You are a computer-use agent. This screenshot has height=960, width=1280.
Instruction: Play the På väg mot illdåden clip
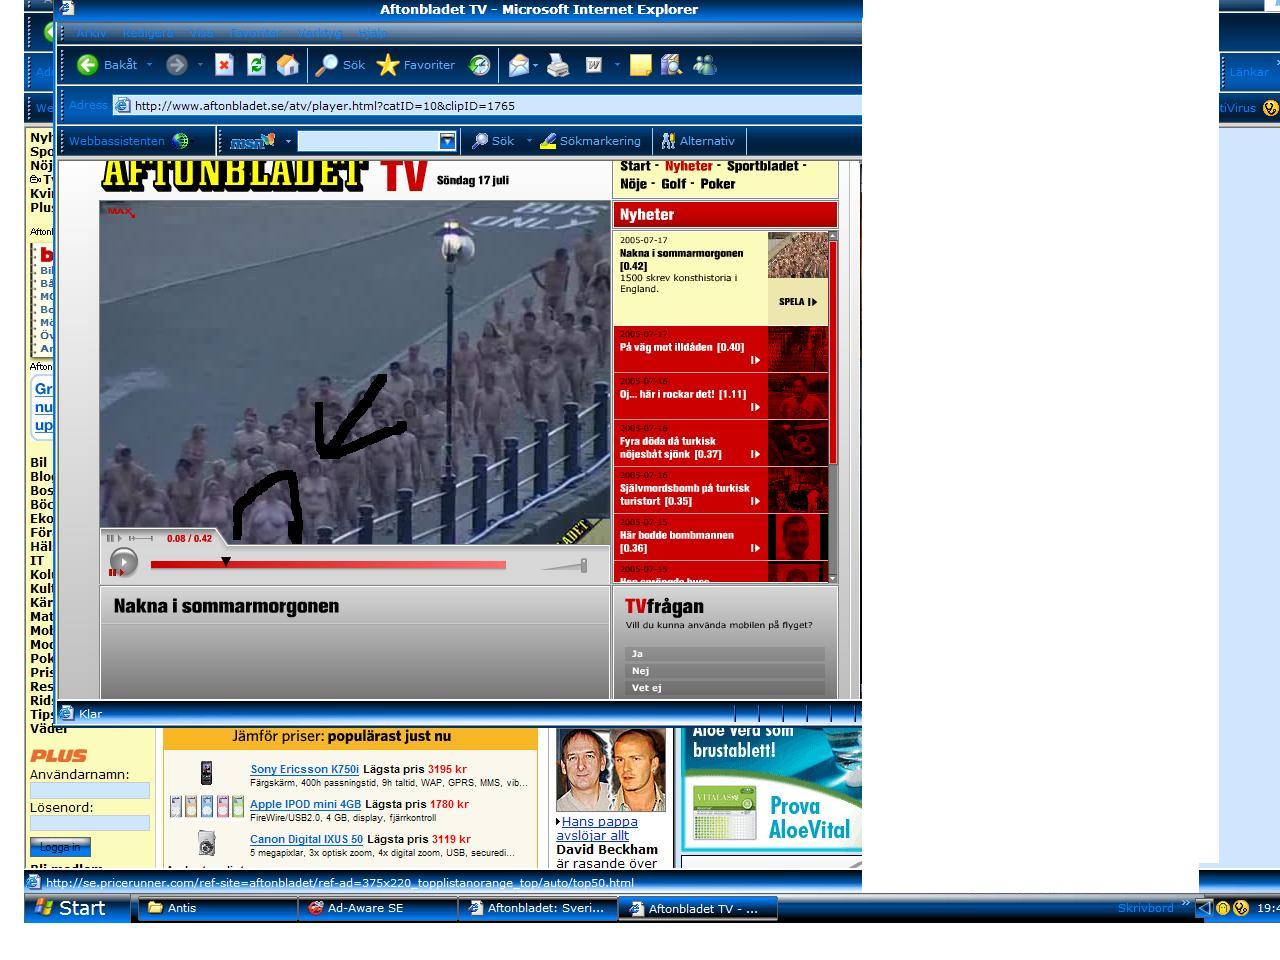(x=755, y=360)
